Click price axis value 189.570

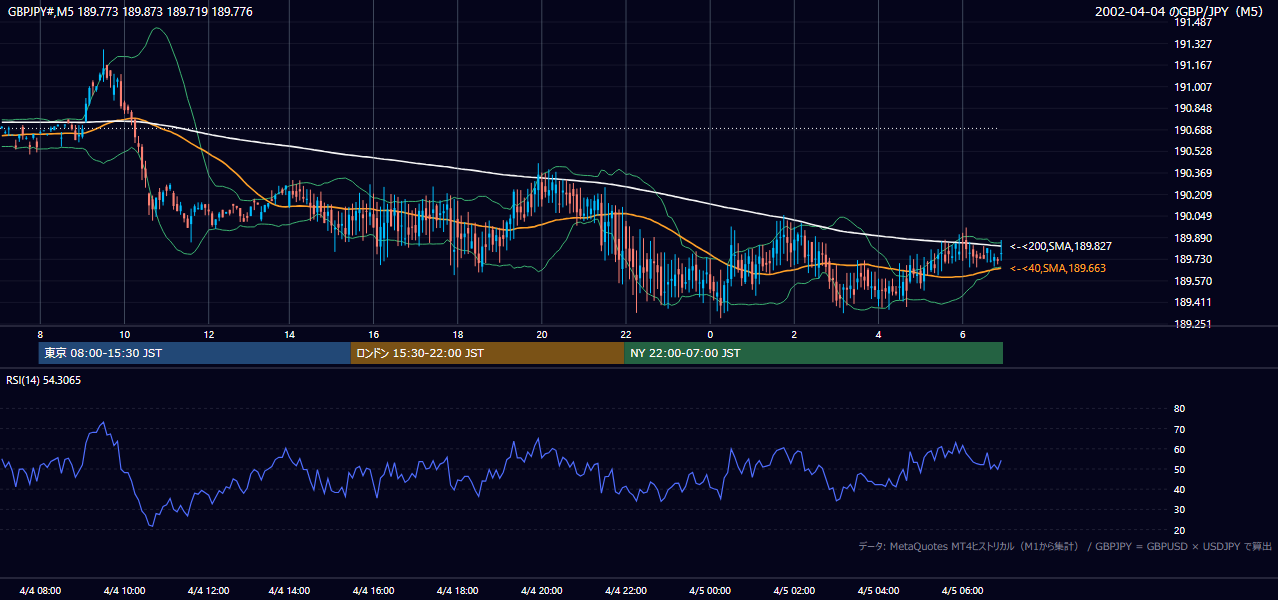(1193, 281)
